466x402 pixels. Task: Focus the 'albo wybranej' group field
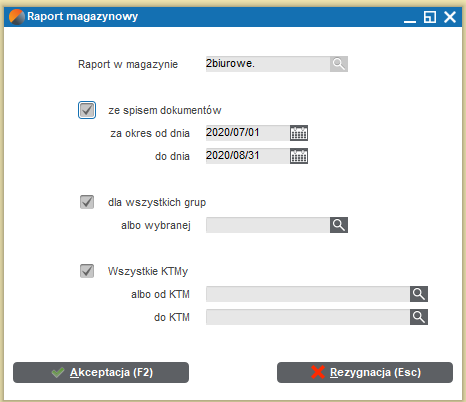tap(268, 225)
